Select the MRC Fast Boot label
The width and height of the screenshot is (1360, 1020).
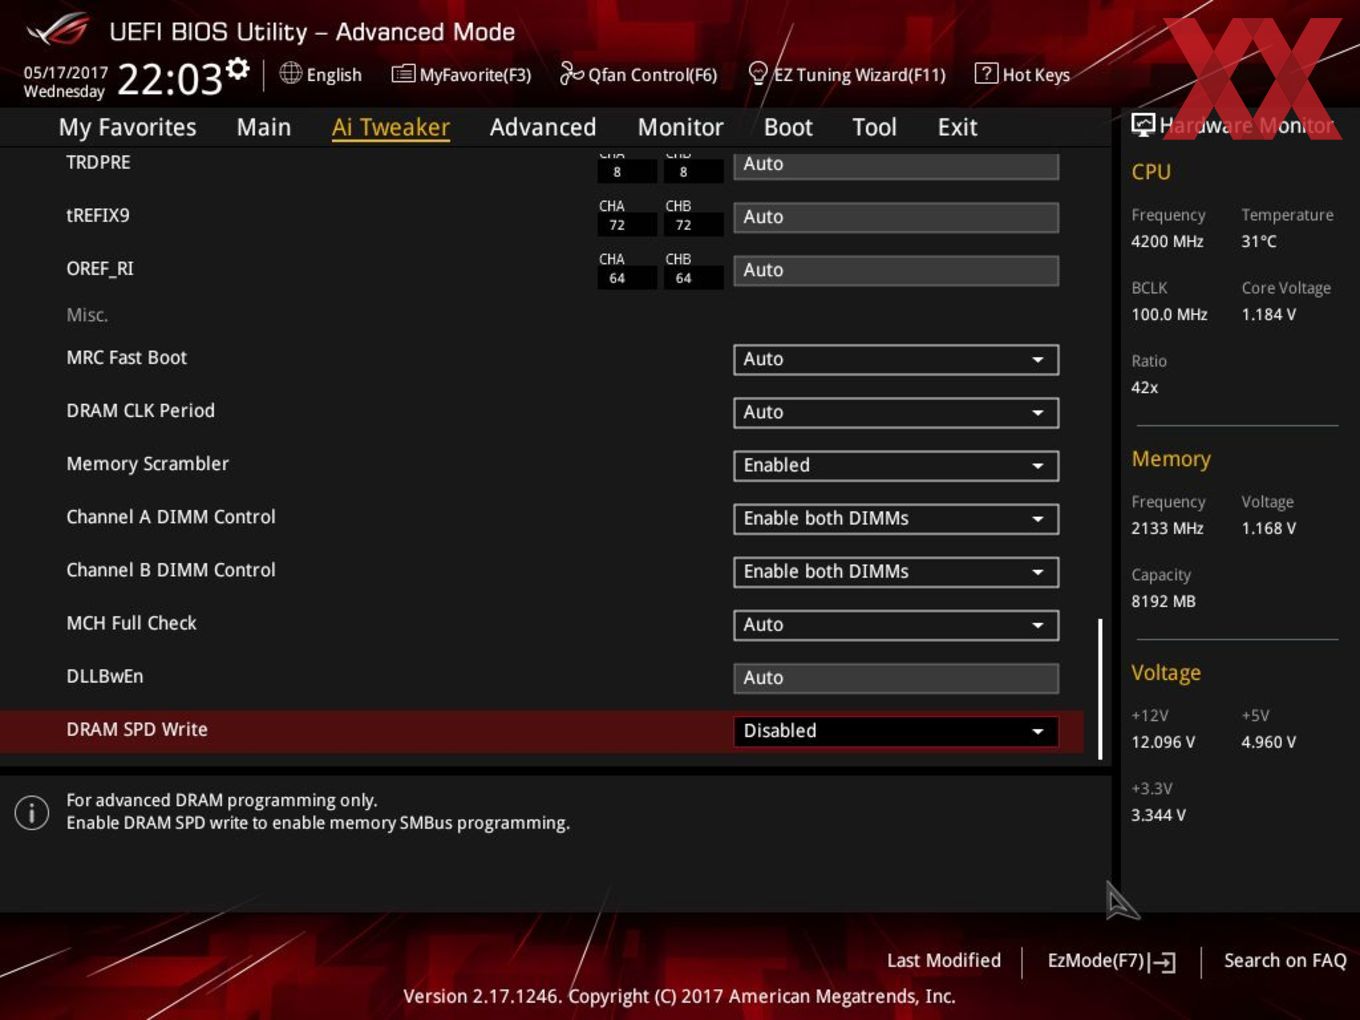[127, 357]
